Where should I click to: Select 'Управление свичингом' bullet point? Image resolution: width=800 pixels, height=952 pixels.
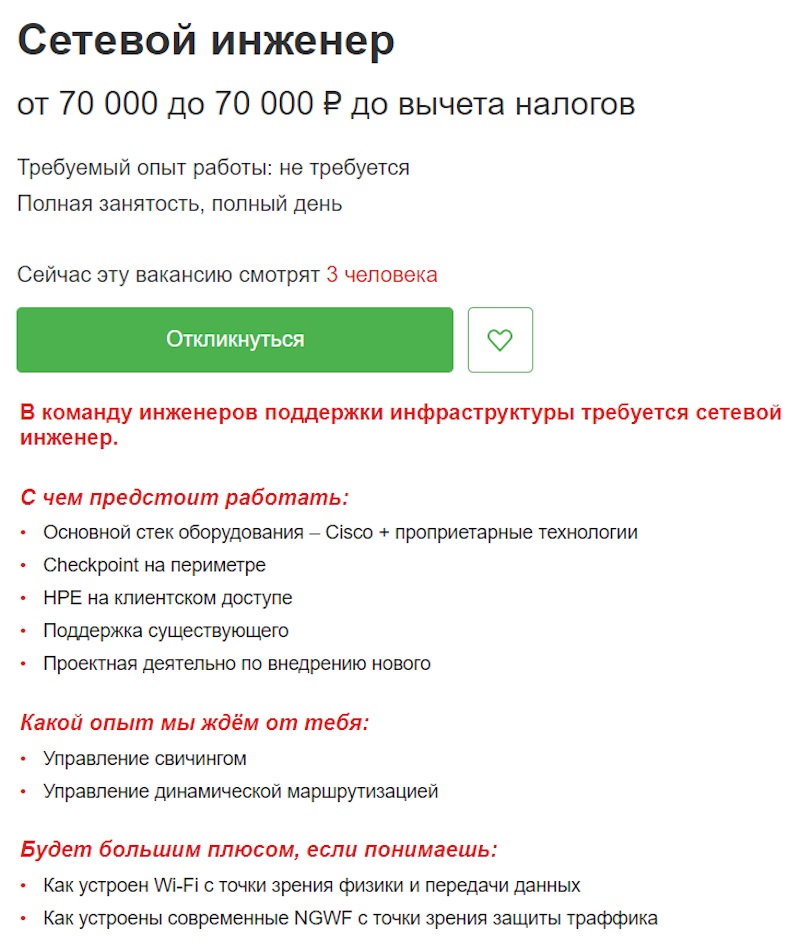tap(145, 757)
